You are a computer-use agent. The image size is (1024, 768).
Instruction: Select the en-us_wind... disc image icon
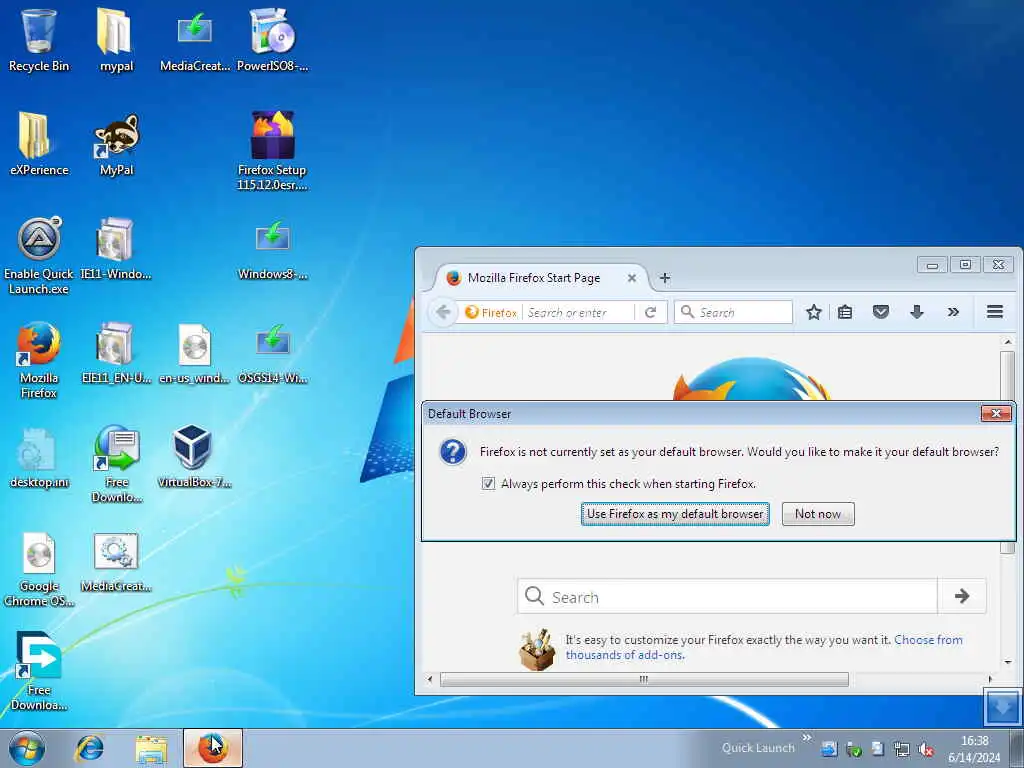point(195,353)
